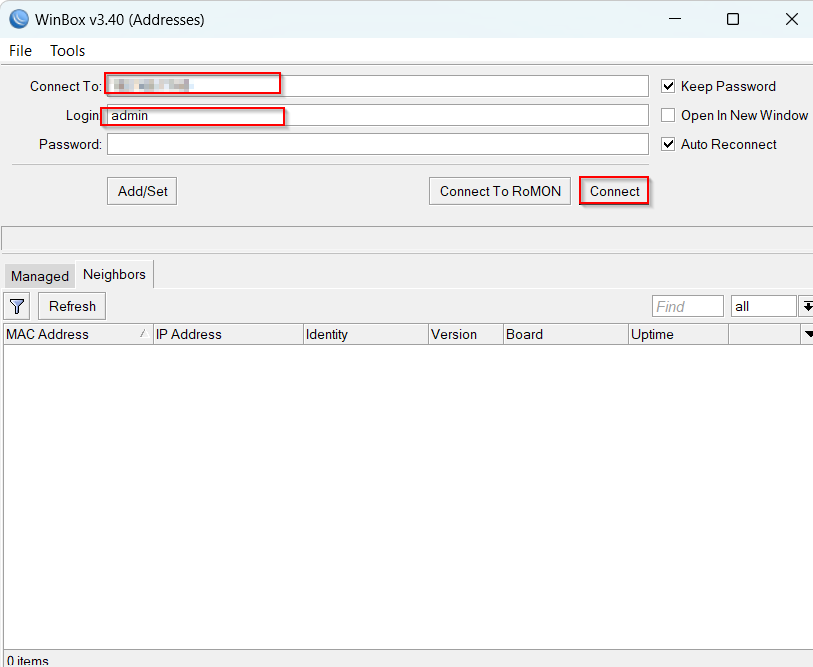Close the WinBox window
This screenshot has width=813, height=667.
(x=791, y=19)
